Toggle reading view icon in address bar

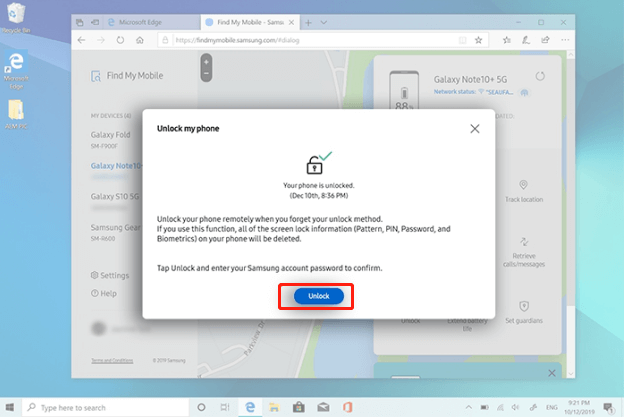[462, 40]
